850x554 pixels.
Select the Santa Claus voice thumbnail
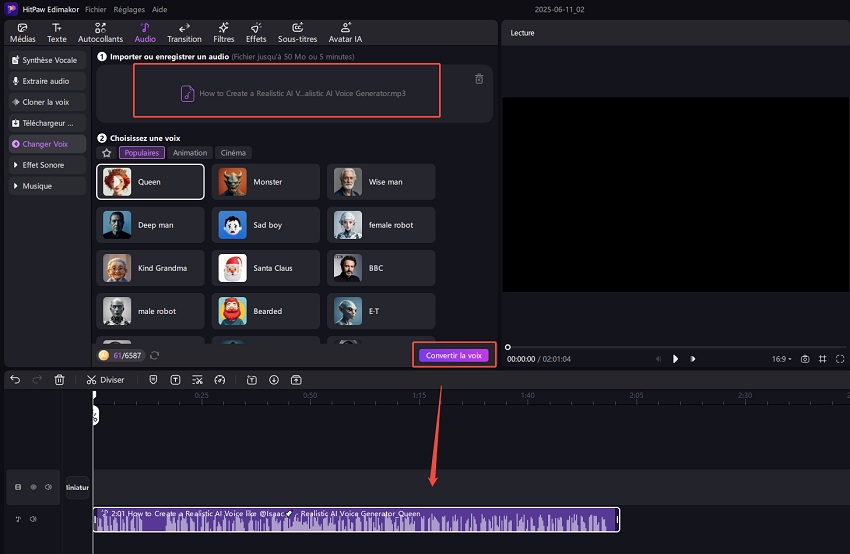click(232, 268)
